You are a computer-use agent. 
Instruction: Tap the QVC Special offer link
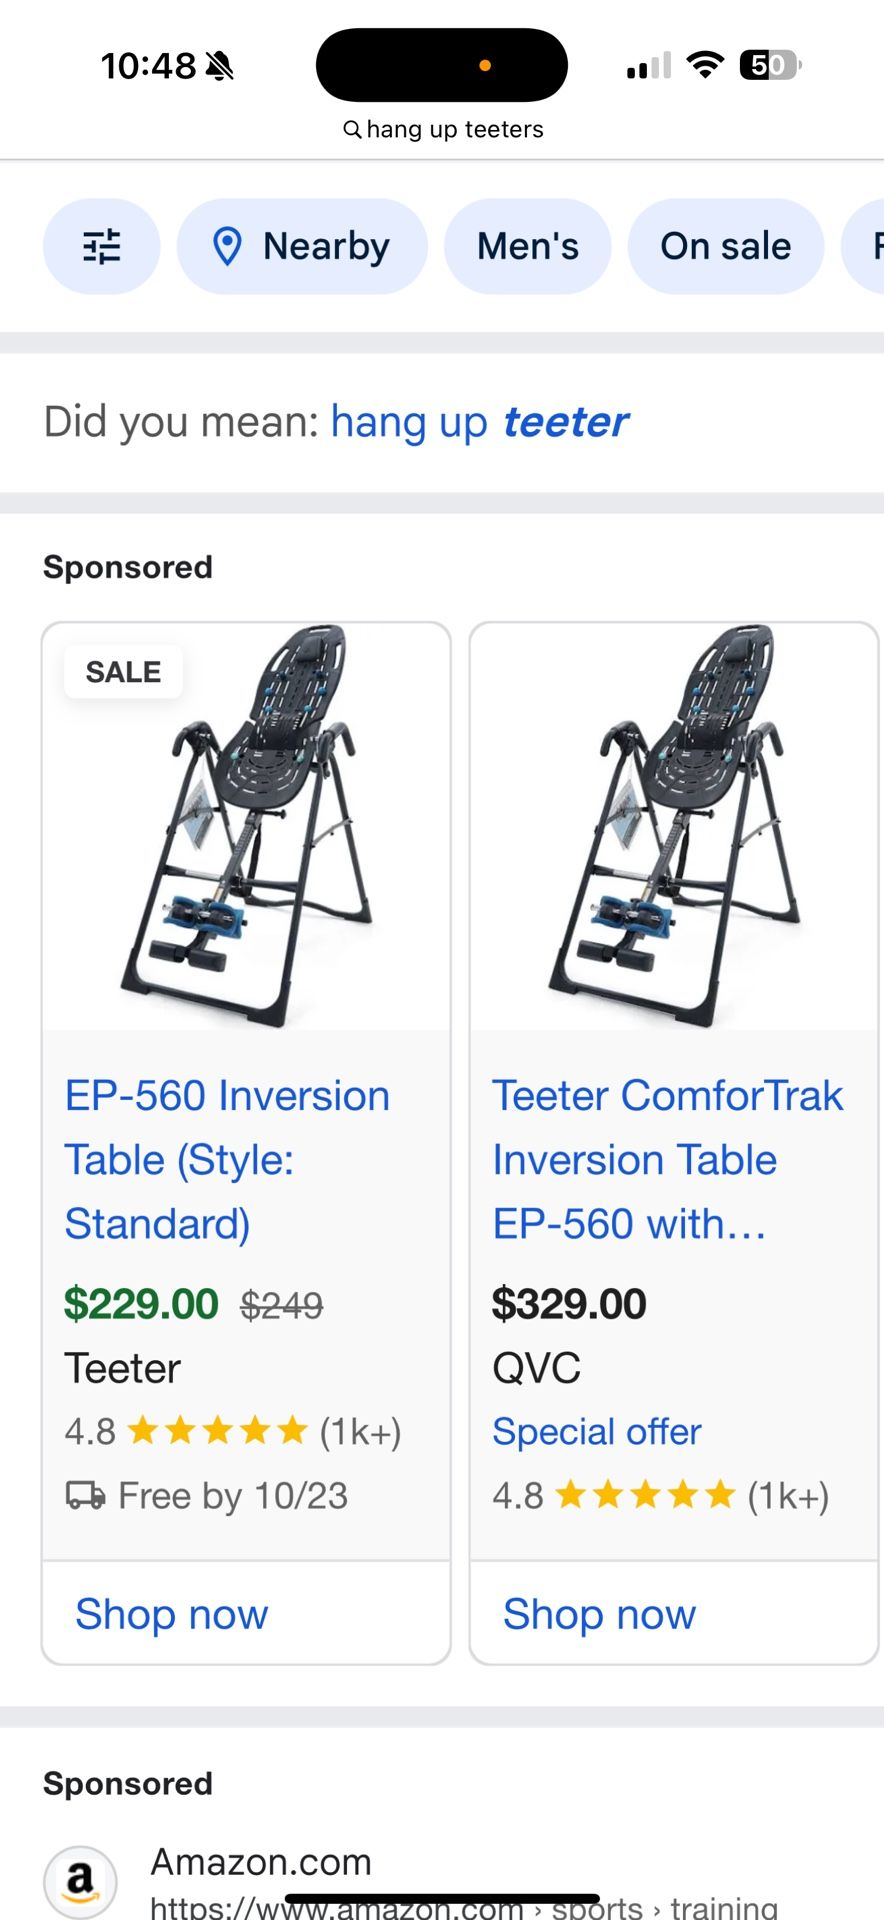click(596, 1432)
